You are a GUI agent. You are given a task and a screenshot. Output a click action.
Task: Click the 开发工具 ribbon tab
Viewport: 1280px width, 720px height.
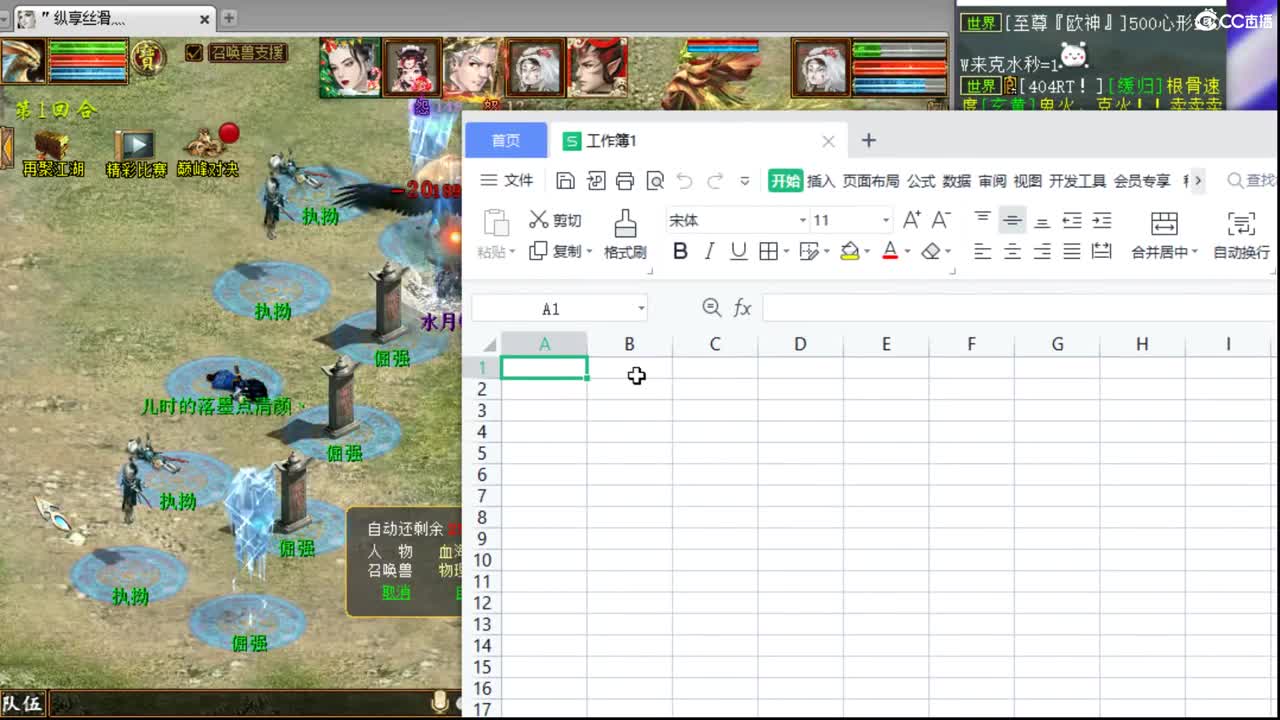click(x=1078, y=181)
